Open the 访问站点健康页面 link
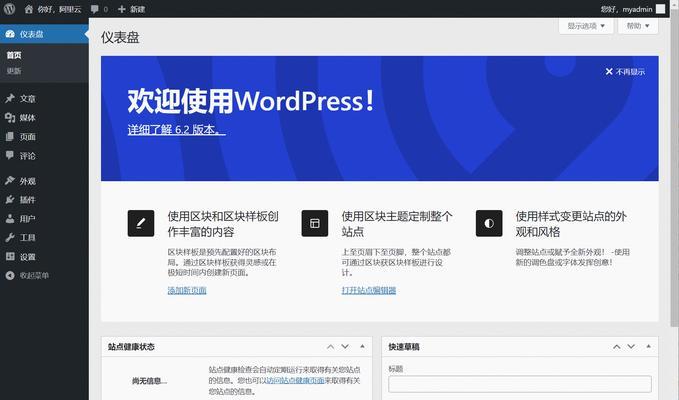 (x=295, y=380)
